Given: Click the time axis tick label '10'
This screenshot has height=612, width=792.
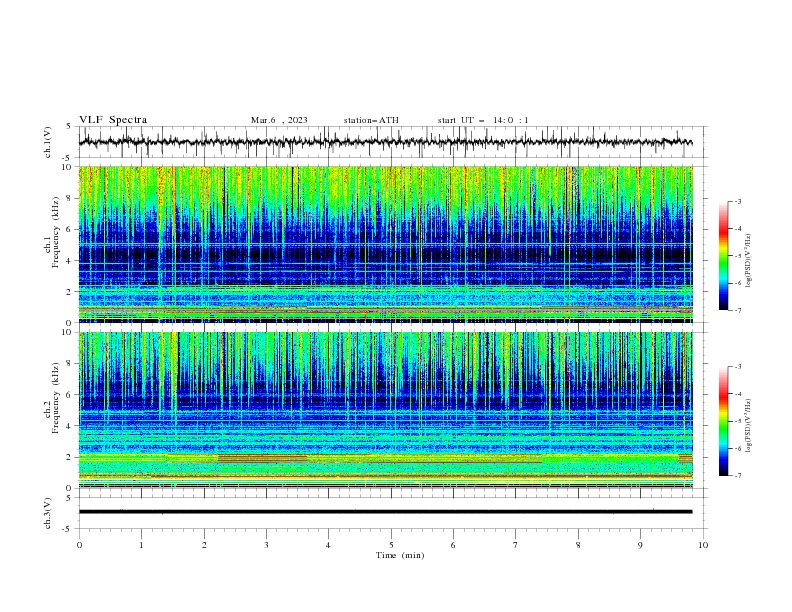Looking at the screenshot, I should pyautogui.click(x=703, y=545).
